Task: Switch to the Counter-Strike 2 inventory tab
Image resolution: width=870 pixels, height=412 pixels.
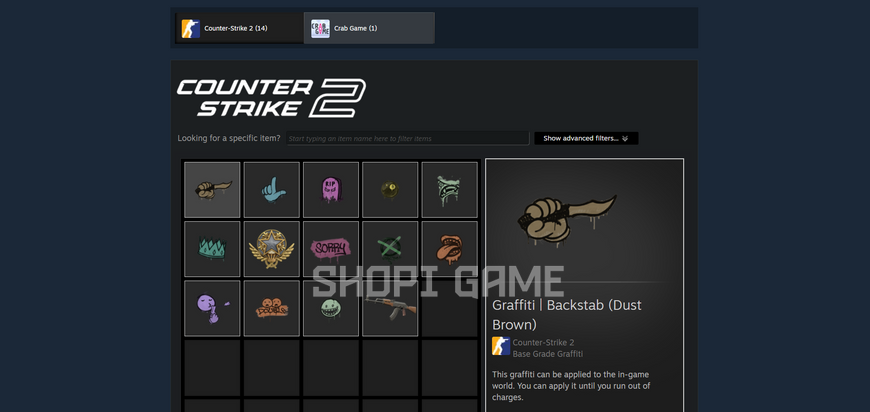Action: click(239, 28)
